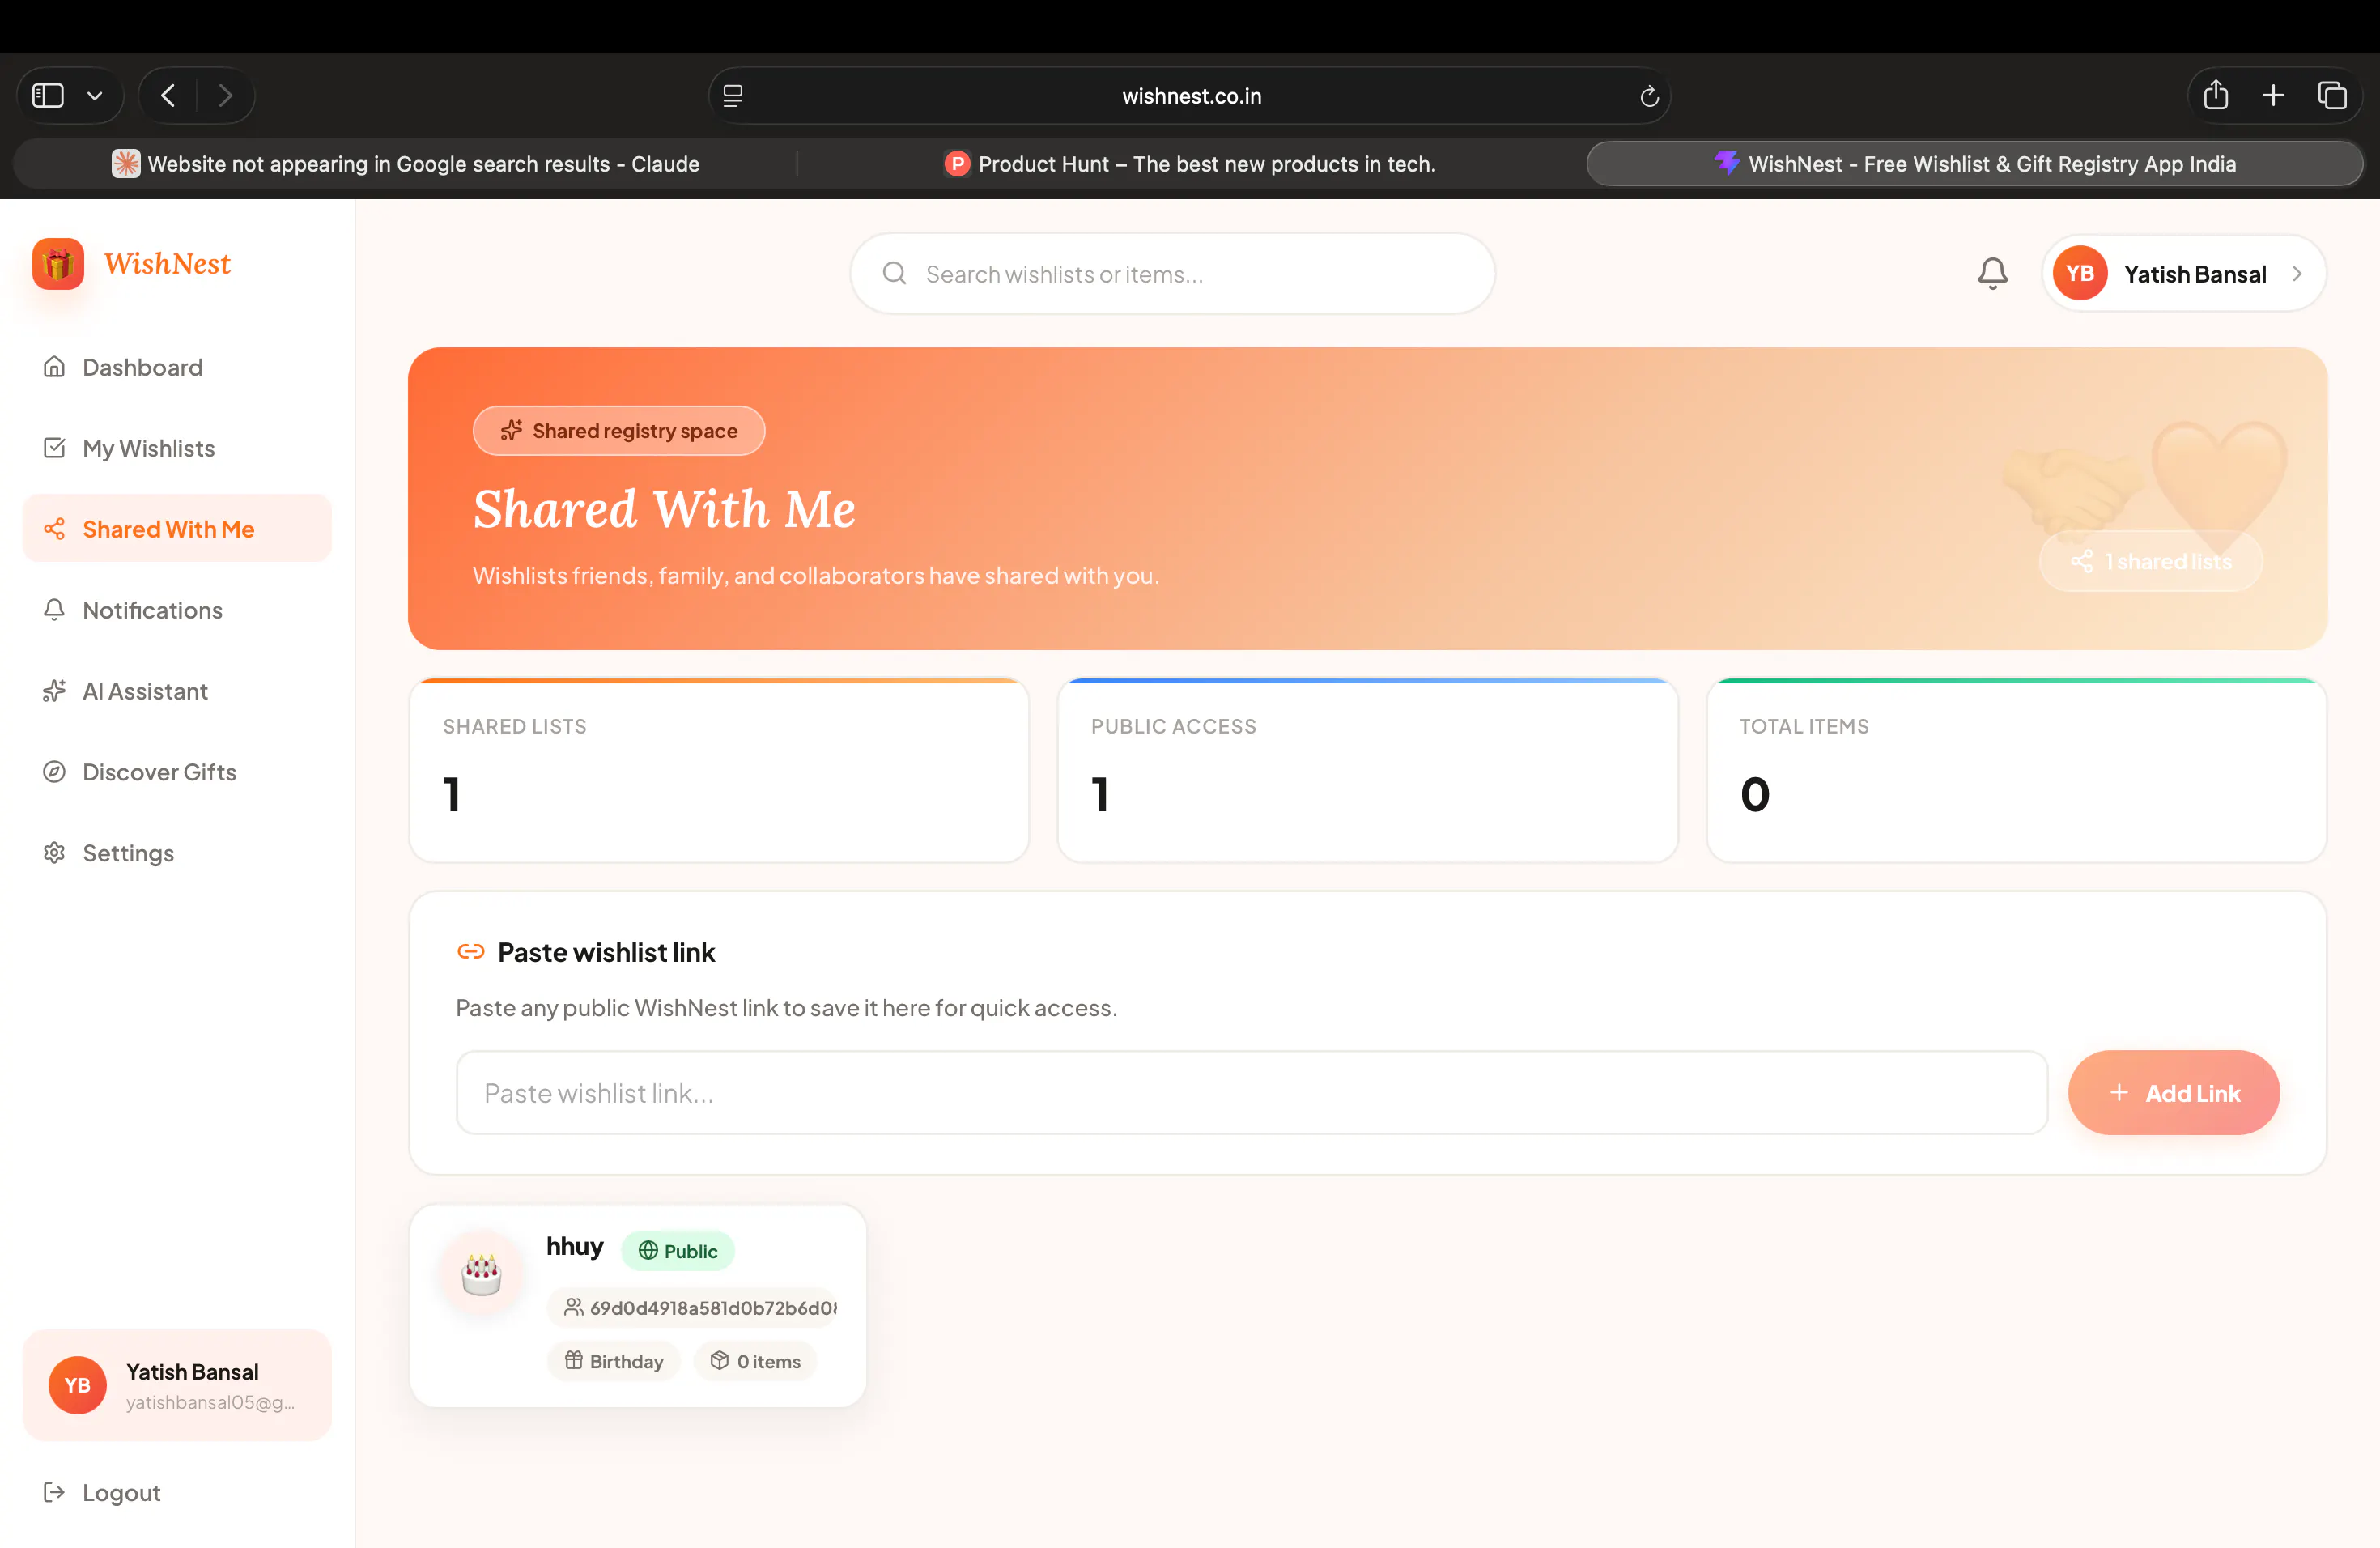Open the Safari sidebar dropdown chevron

coord(95,96)
